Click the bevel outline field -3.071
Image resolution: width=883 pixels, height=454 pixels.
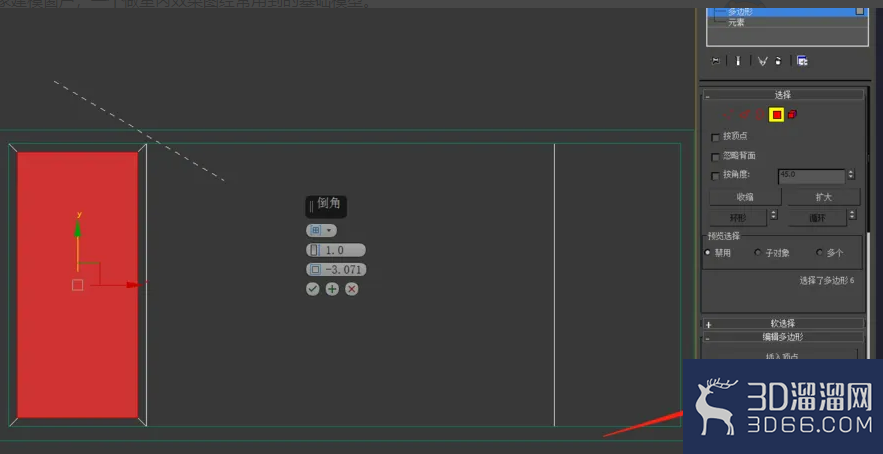point(336,270)
